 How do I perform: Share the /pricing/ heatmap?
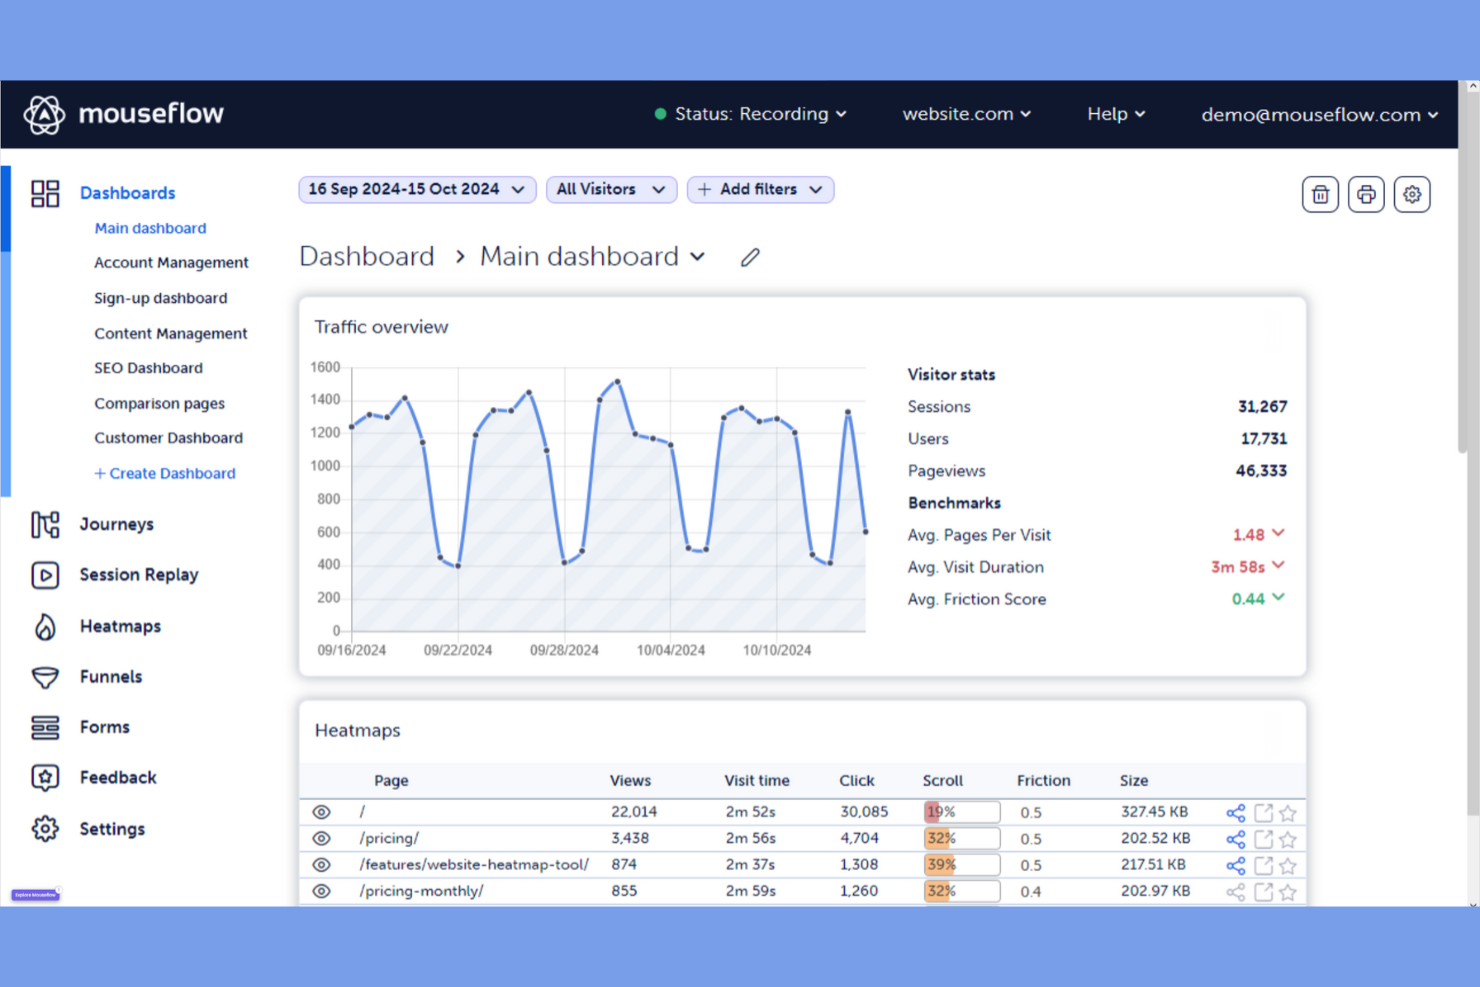point(1236,839)
